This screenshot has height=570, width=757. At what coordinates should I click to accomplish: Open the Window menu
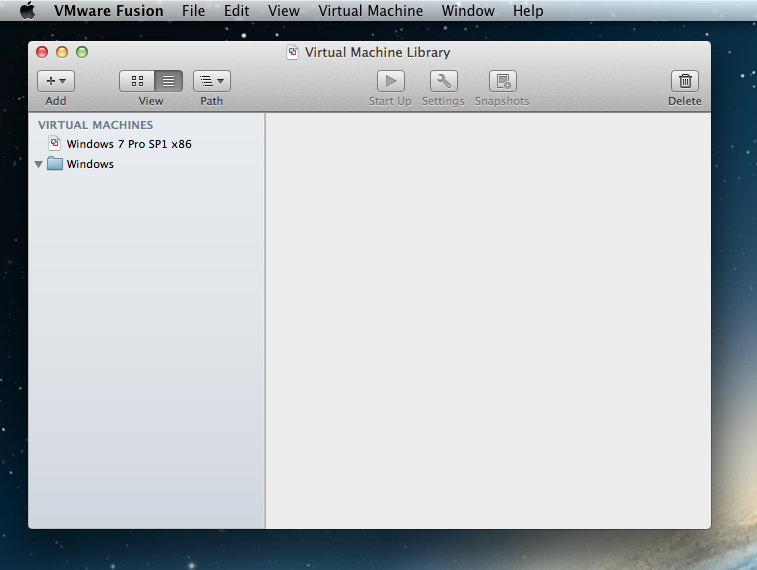468,11
